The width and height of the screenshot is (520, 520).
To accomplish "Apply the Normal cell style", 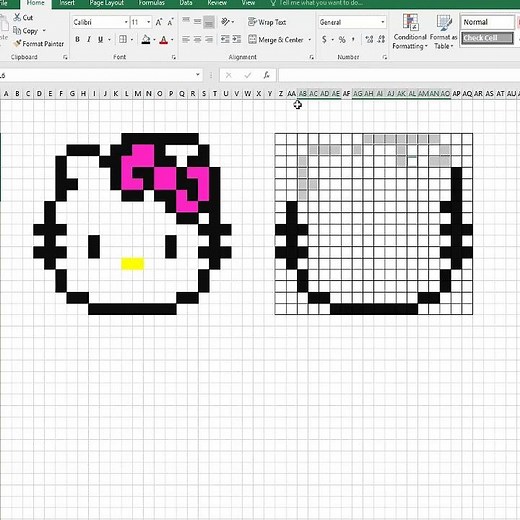I will pos(487,22).
